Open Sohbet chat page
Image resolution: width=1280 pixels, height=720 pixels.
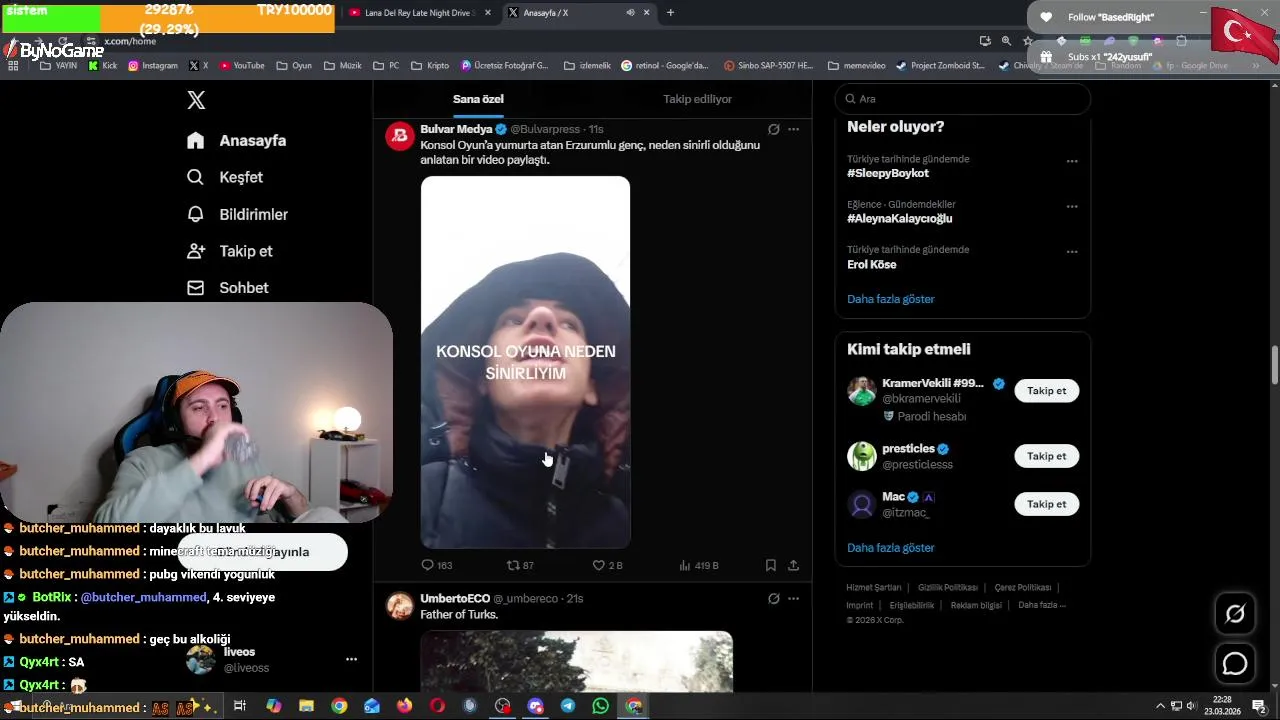coord(228,288)
